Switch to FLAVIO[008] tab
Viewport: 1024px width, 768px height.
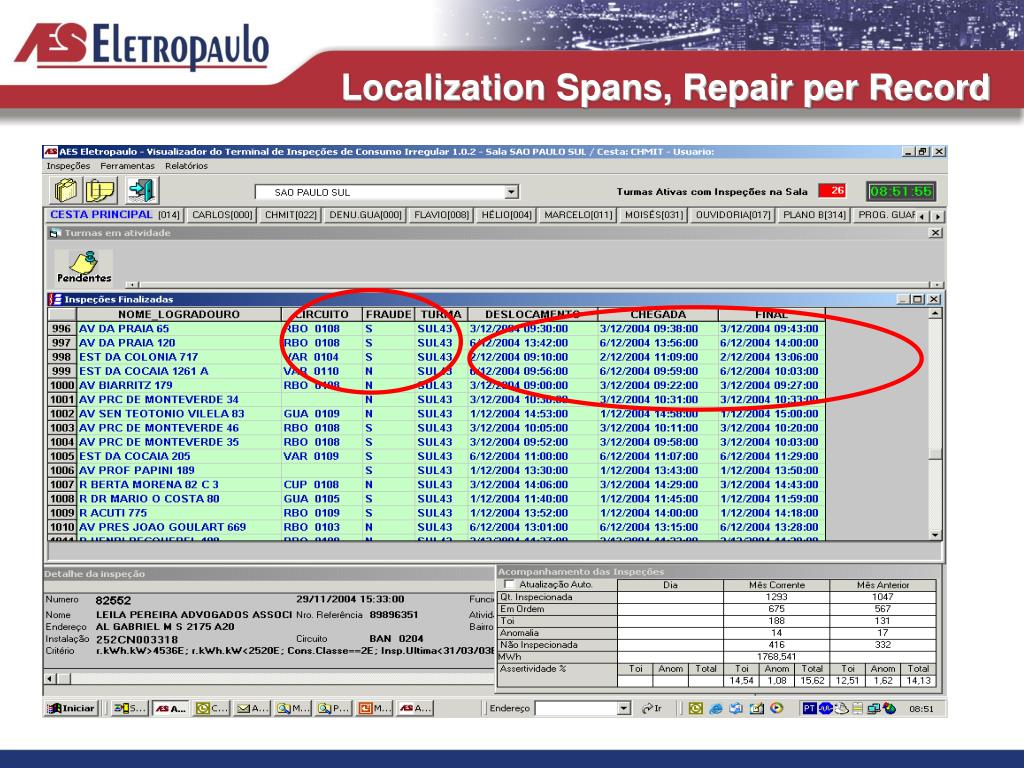pyautogui.click(x=441, y=215)
